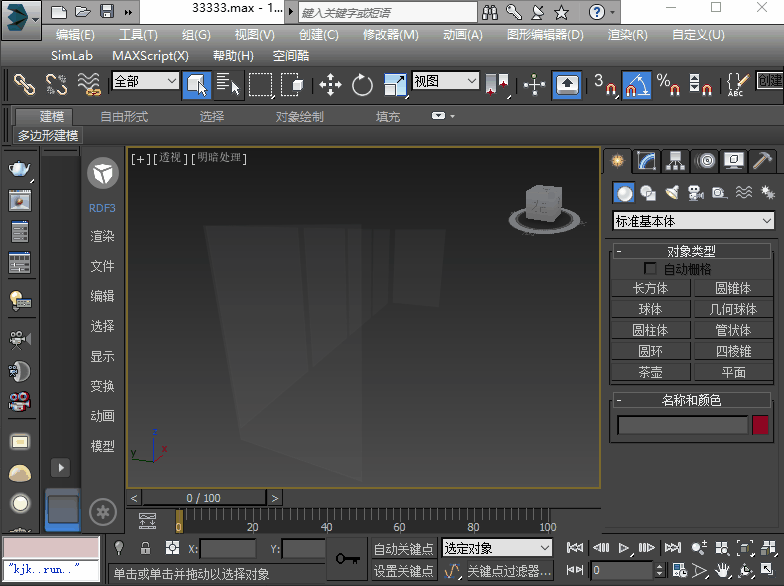Screen dimensions: 784x586
Task: Switch to the 自由形式 ribbon tab
Action: 124,116
